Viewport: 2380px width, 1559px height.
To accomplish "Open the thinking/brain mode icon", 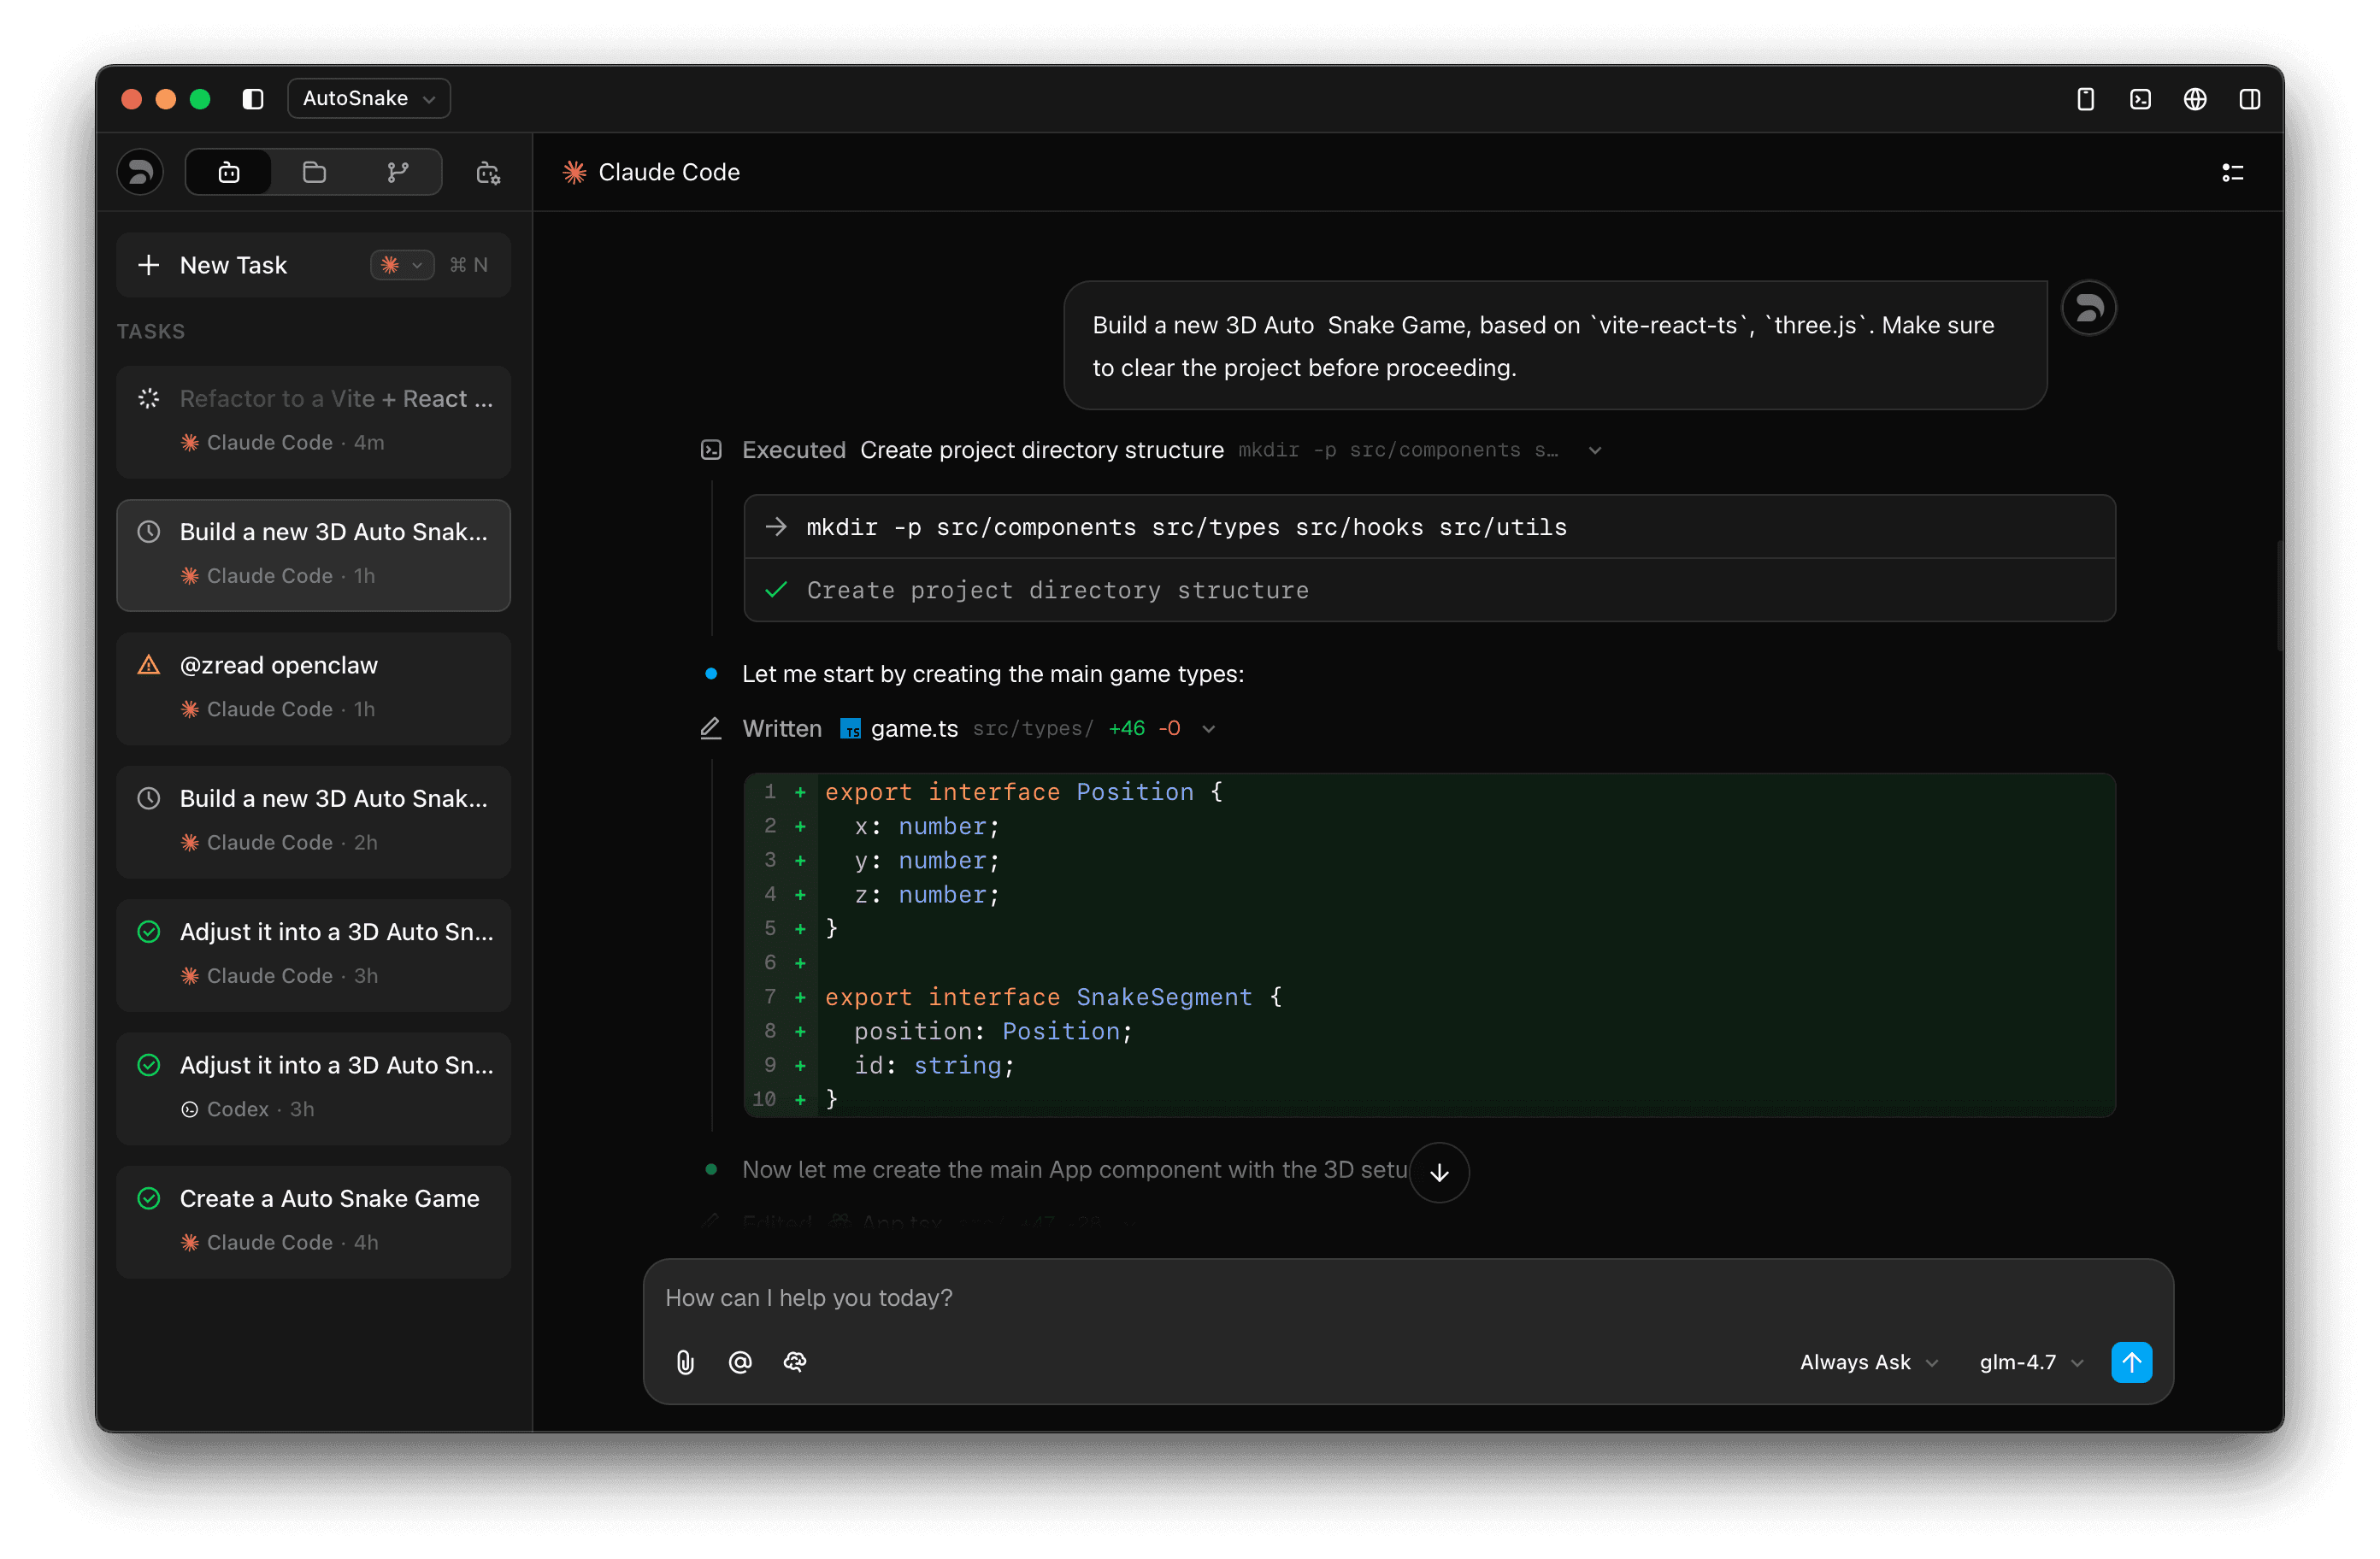I will 794,1362.
